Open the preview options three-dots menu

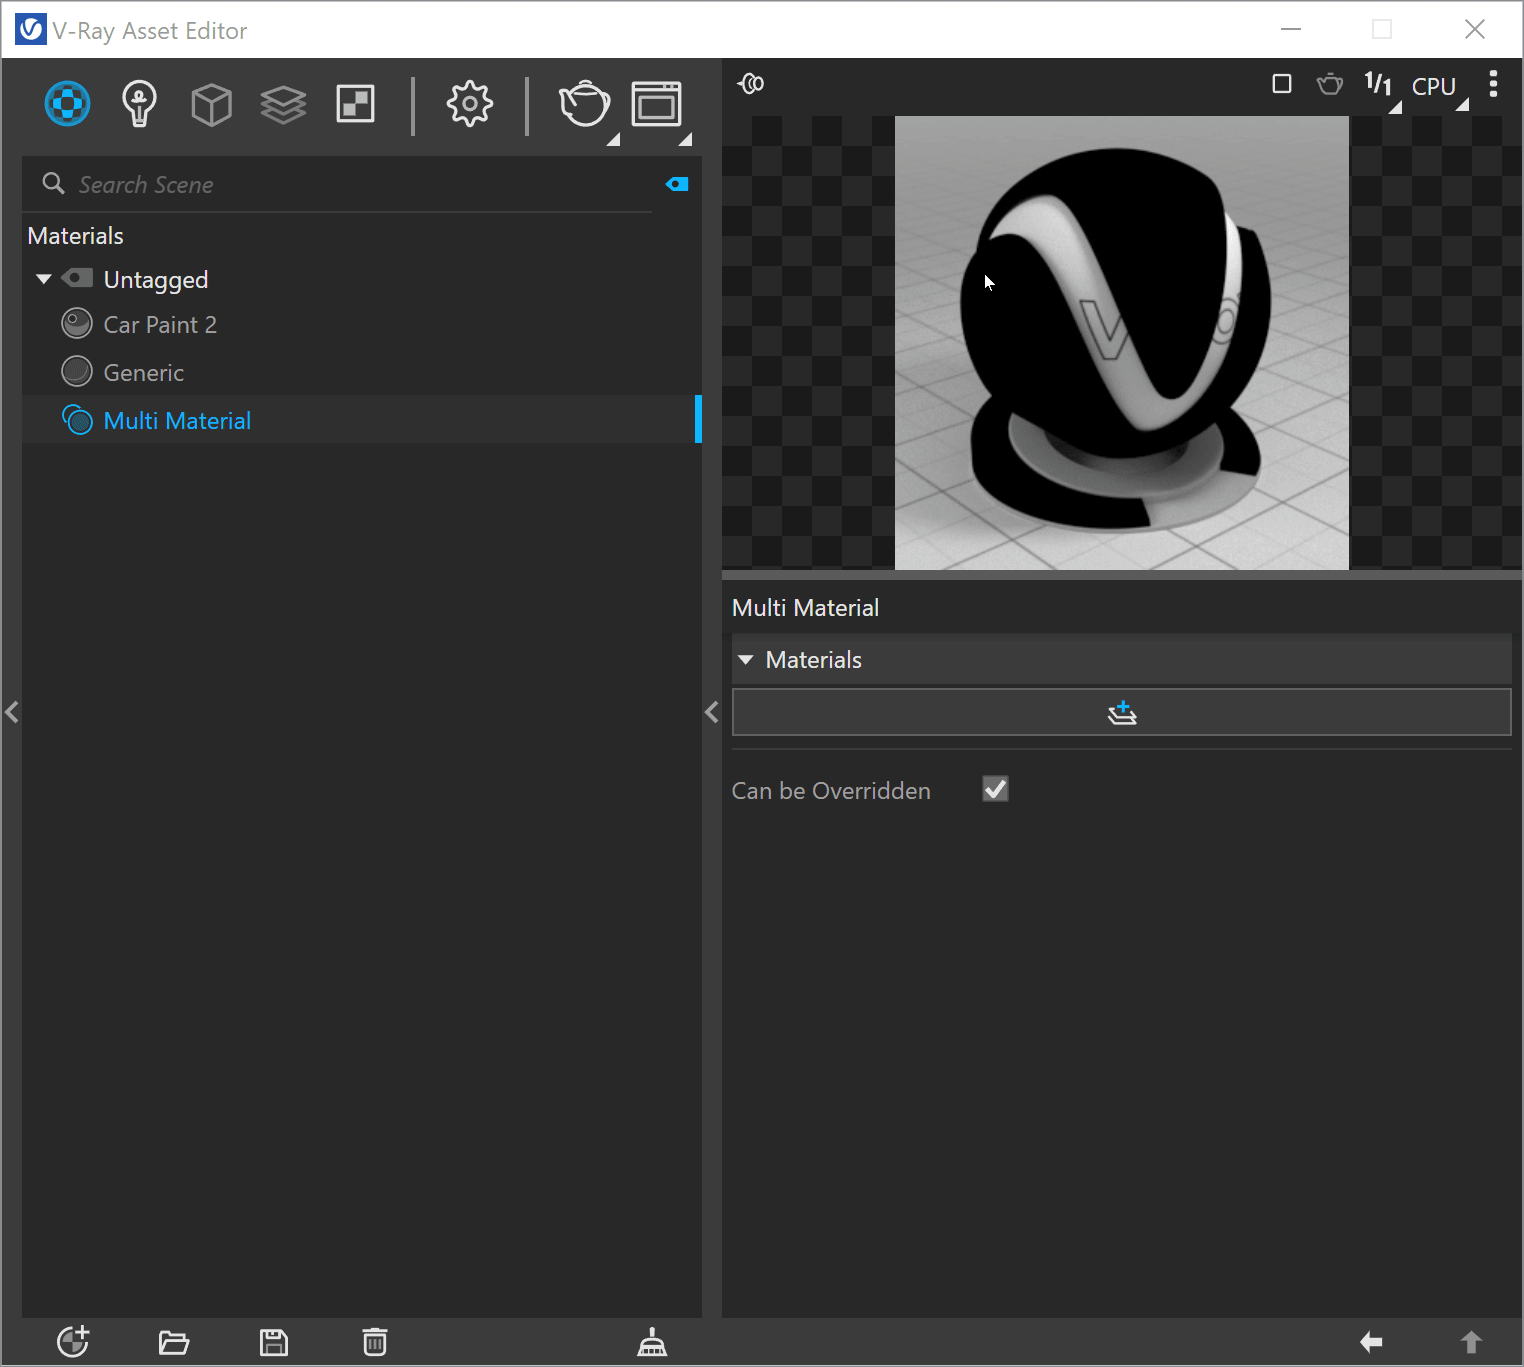tap(1493, 84)
